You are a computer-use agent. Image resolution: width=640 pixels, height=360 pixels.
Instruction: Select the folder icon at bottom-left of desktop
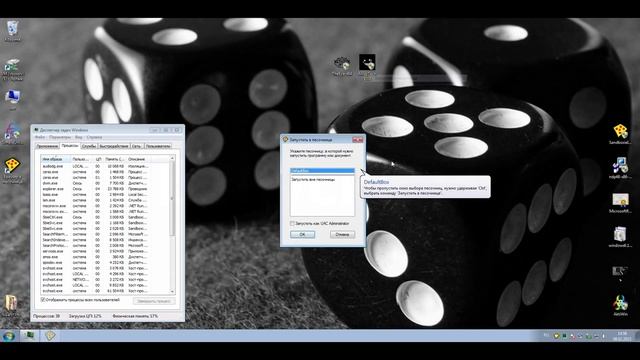tap(11, 305)
